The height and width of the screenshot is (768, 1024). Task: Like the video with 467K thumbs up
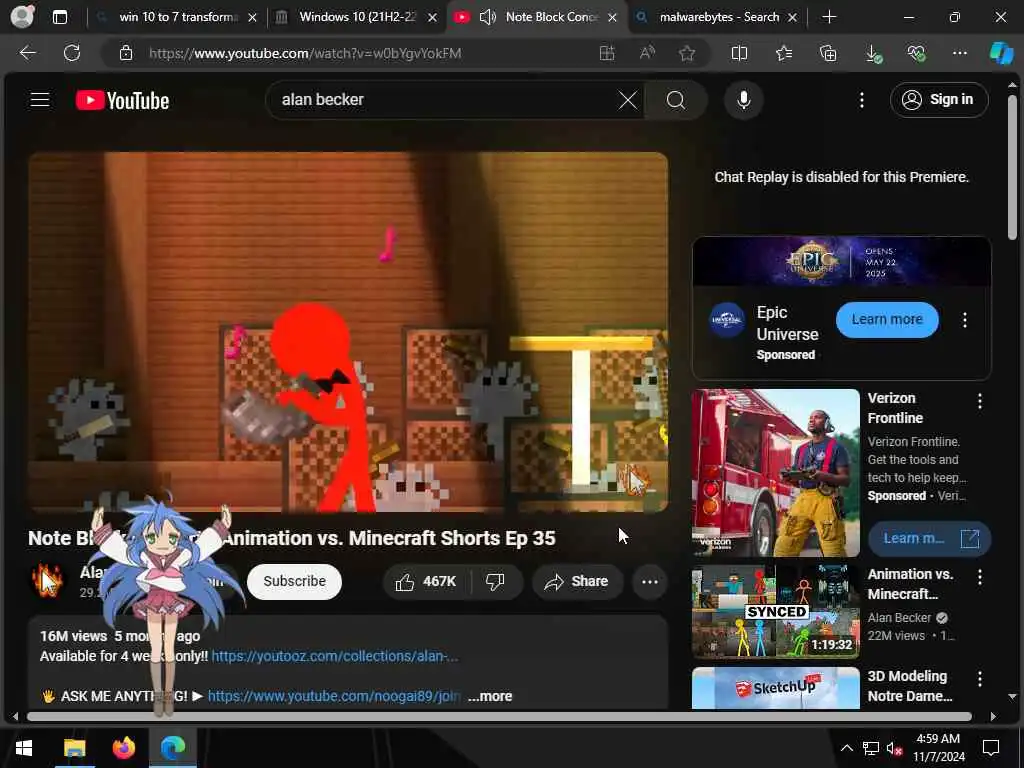[426, 581]
